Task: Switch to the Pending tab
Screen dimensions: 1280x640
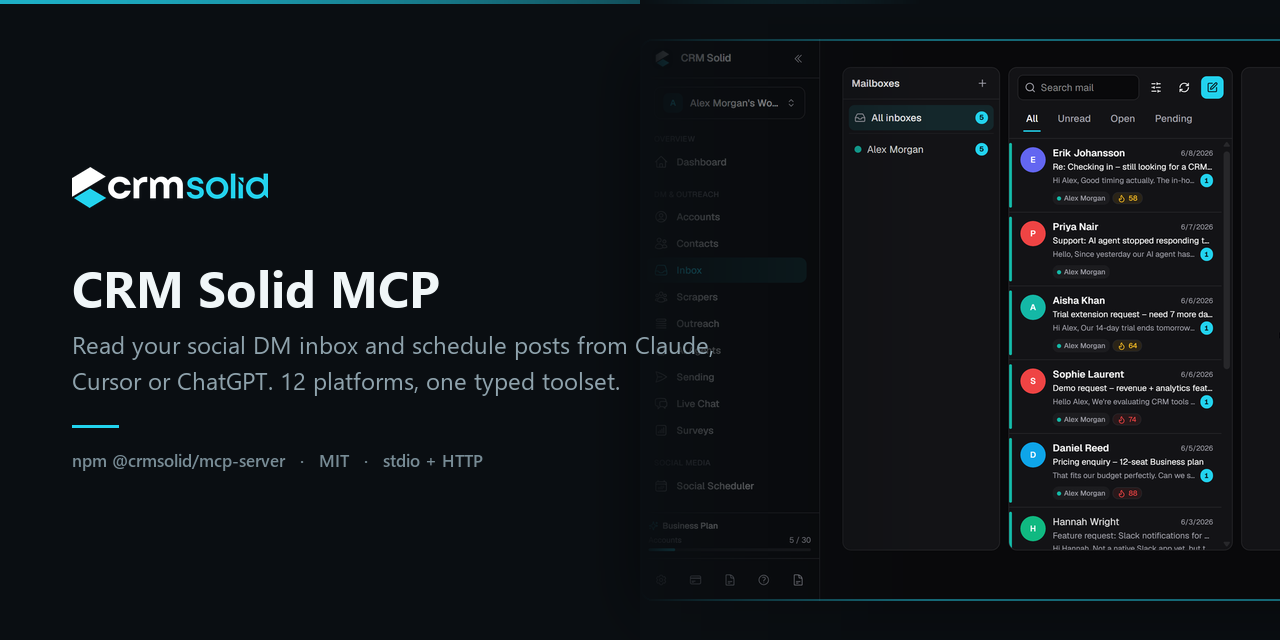Action: [x=1173, y=119]
